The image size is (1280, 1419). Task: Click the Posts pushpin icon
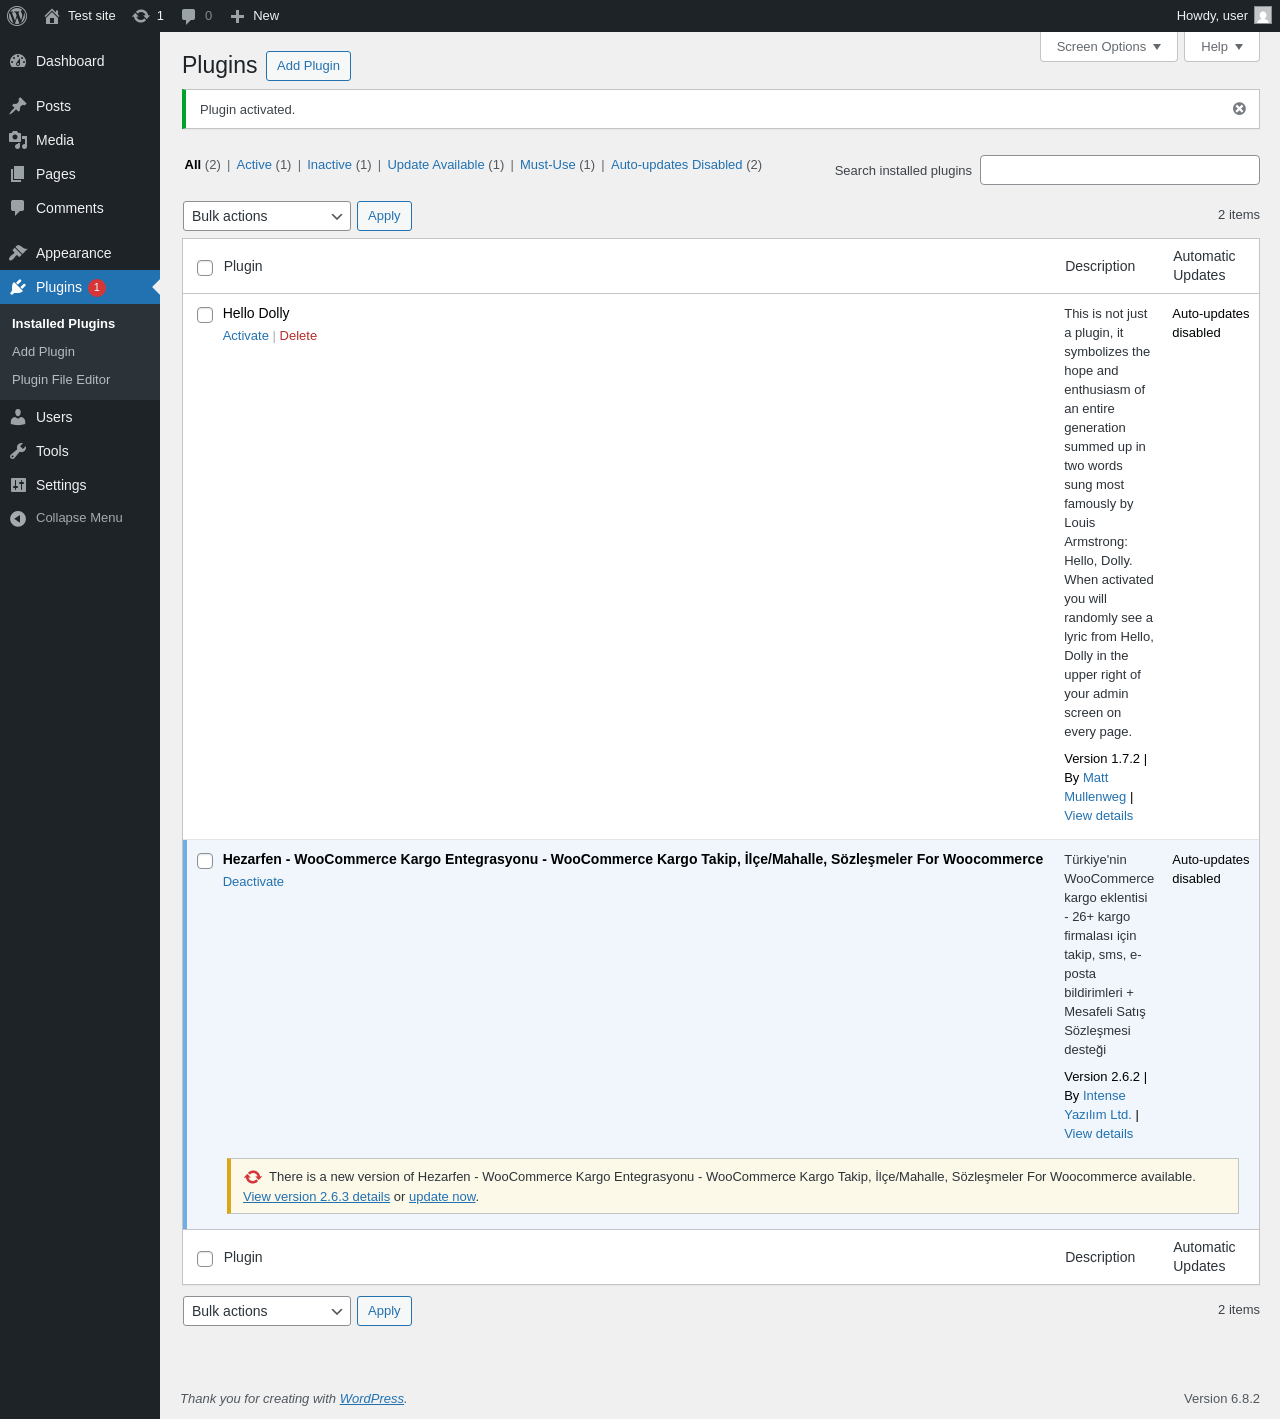[x=18, y=106]
